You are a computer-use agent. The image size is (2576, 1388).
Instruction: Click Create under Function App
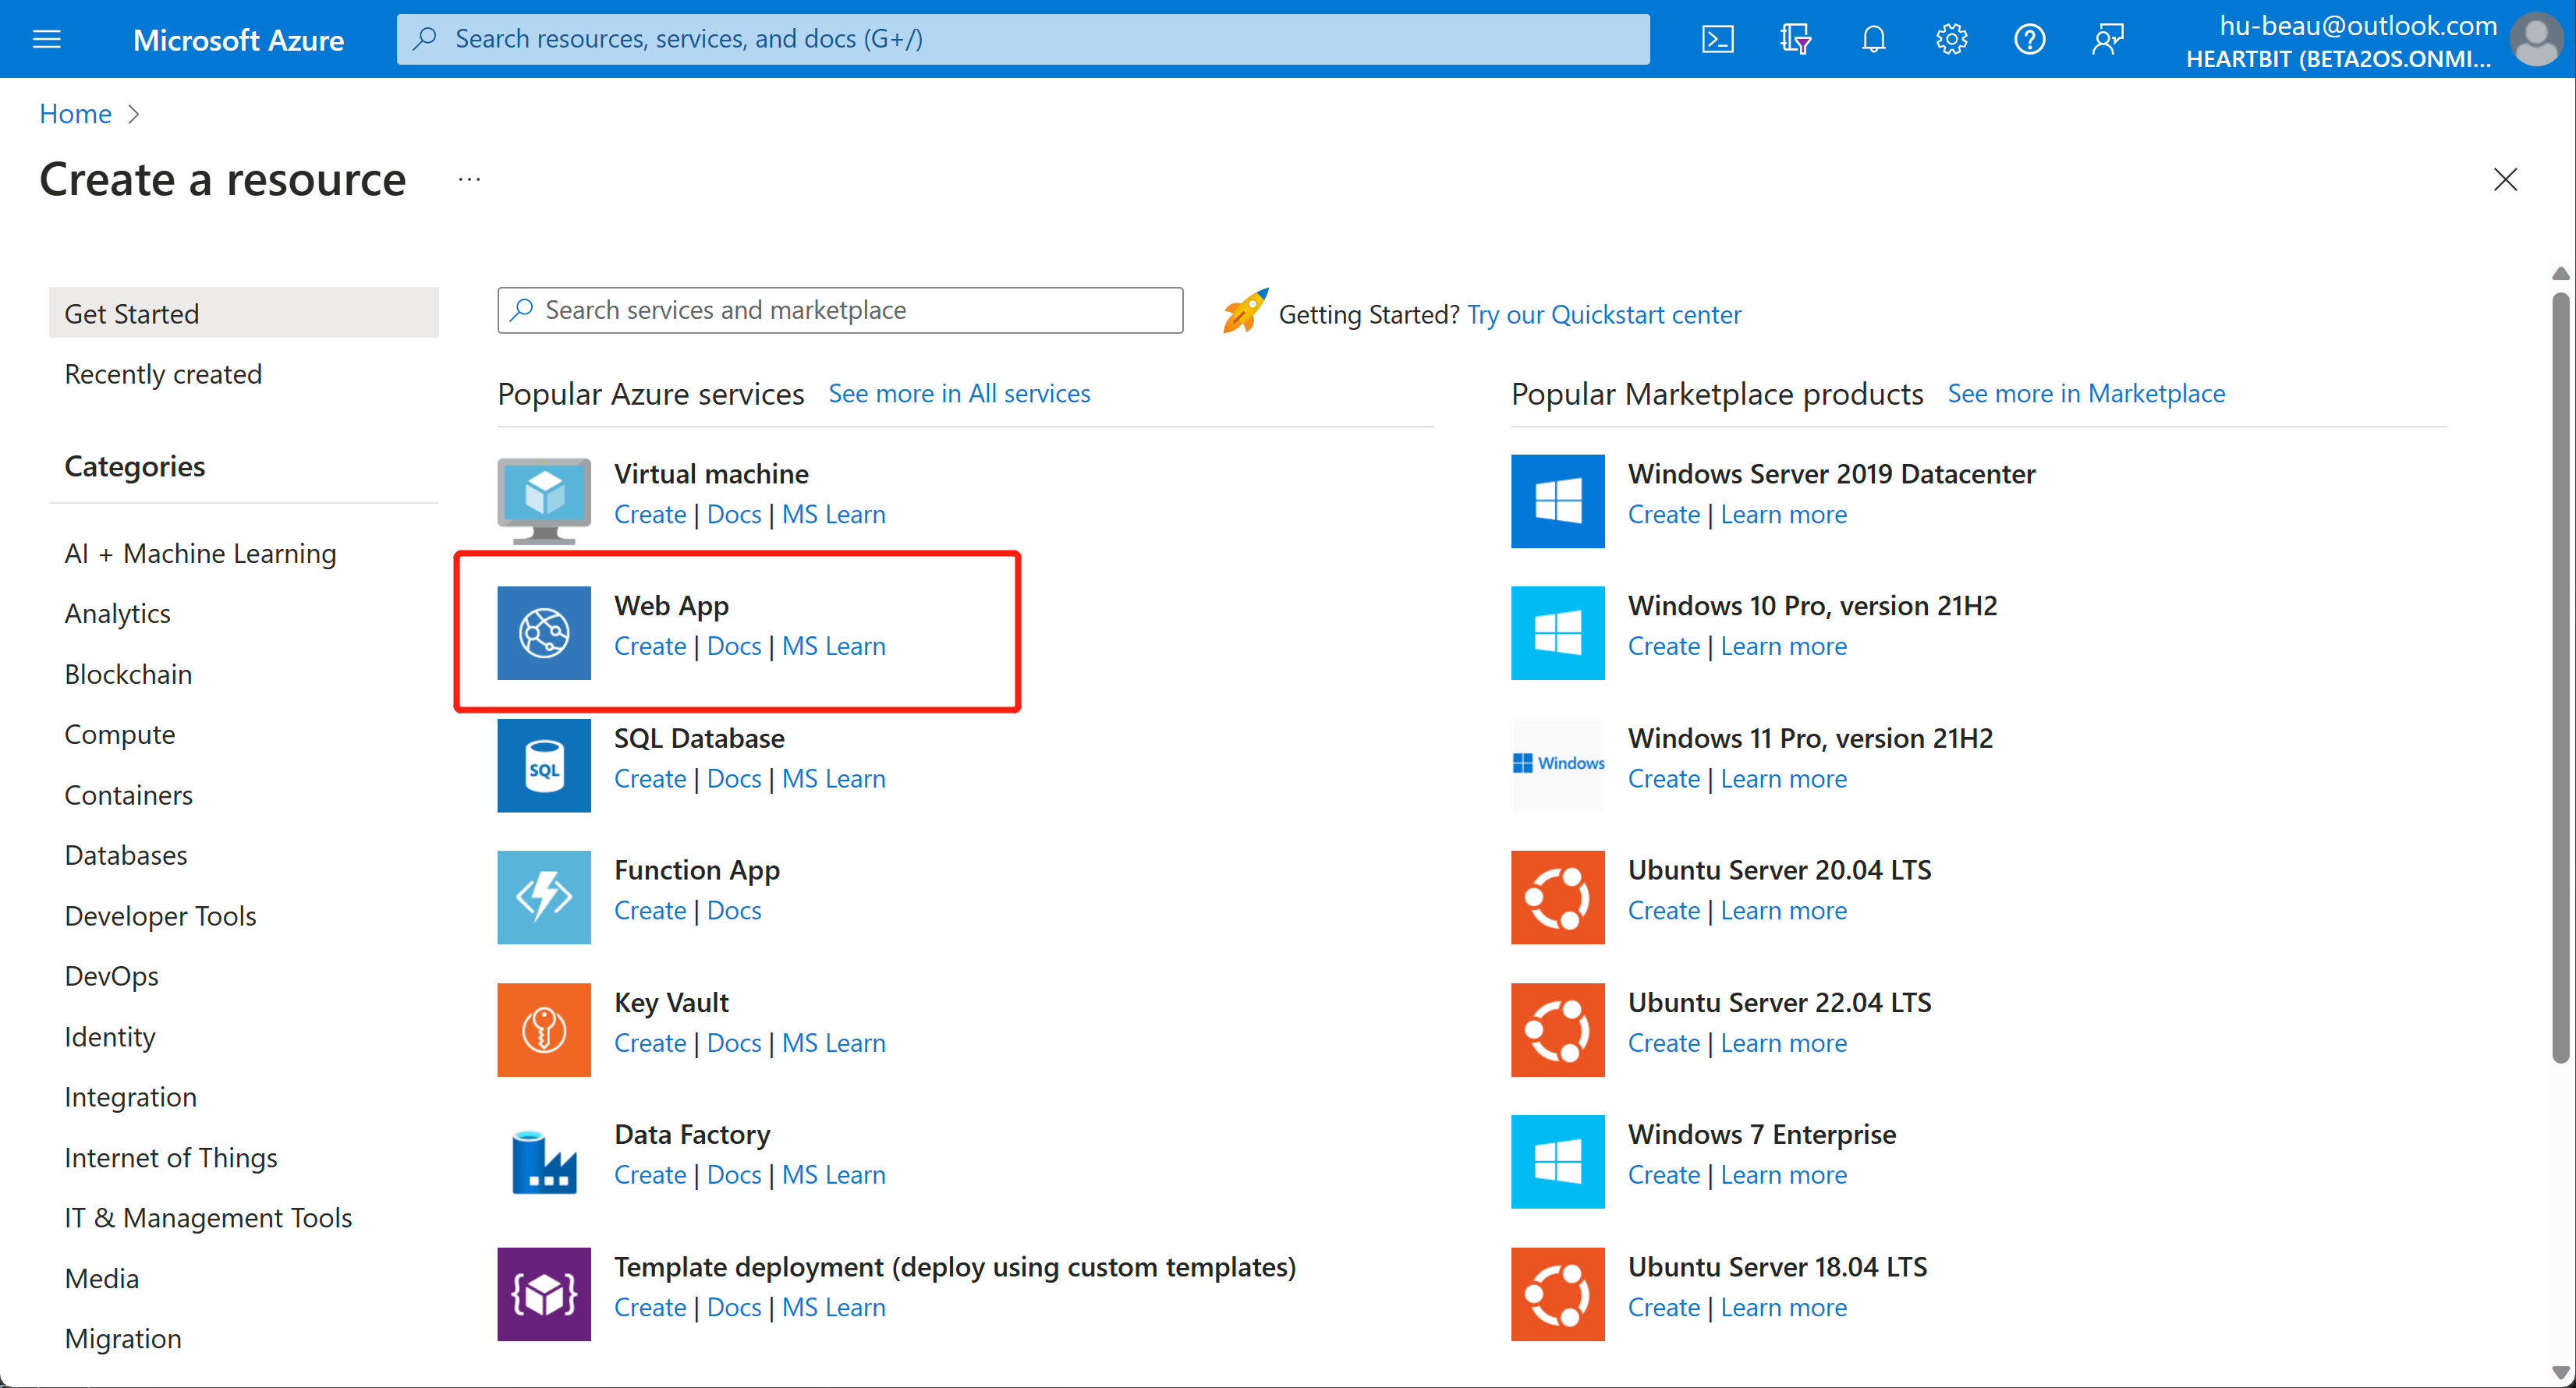pyautogui.click(x=649, y=910)
